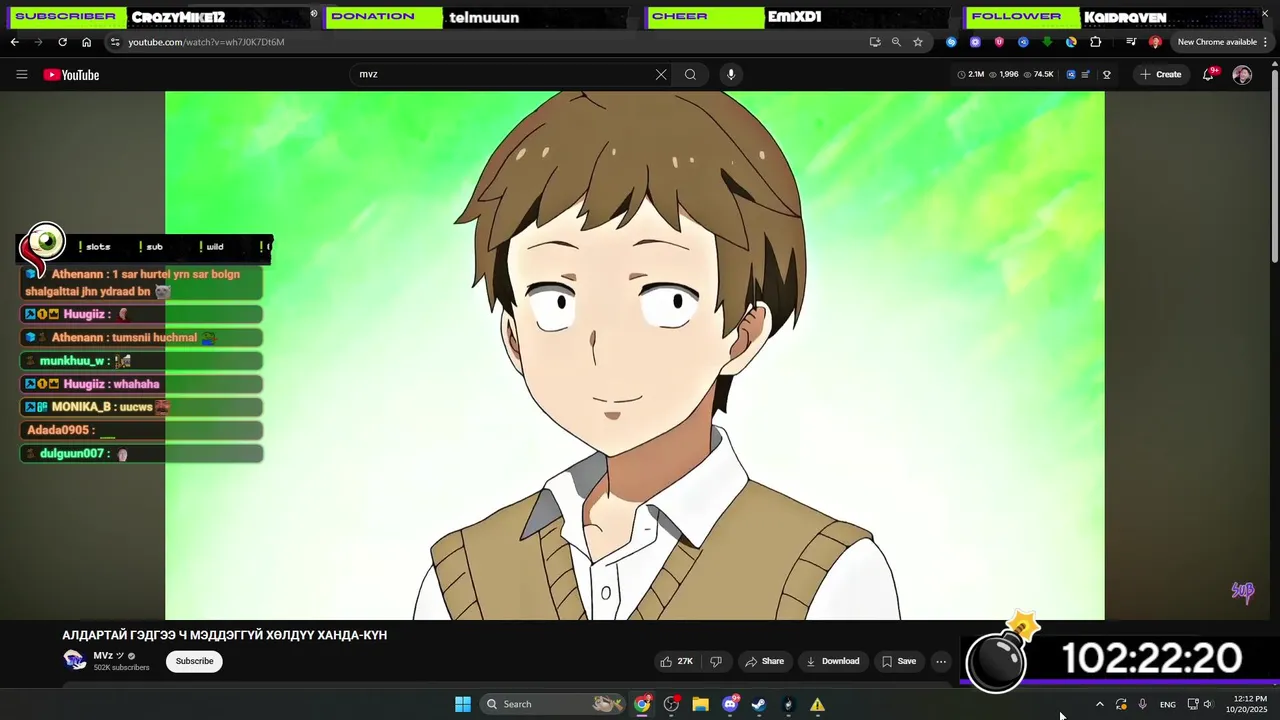Like the video with 27K likes
This screenshot has width=1280, height=720.
coord(677,661)
